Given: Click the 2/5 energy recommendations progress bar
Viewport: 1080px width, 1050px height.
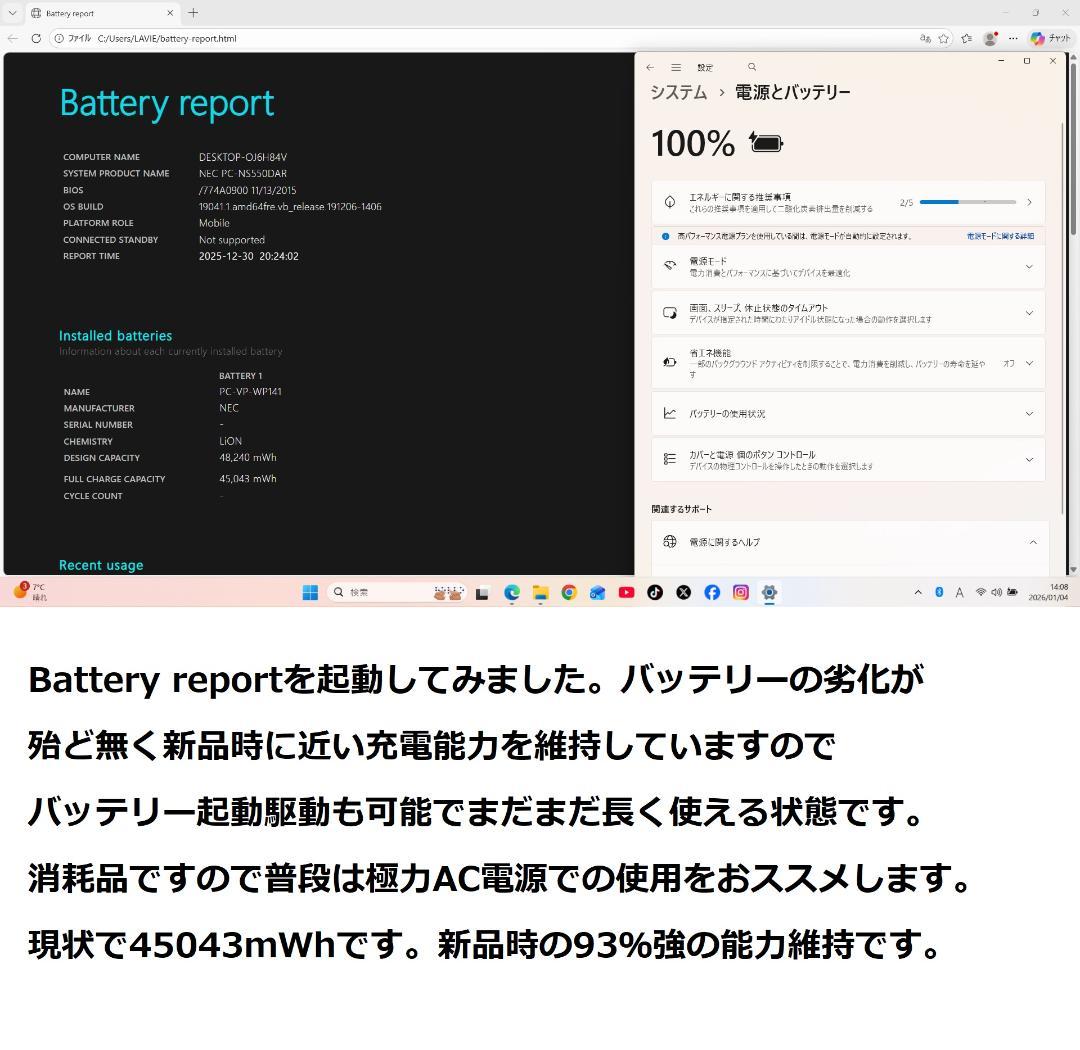Looking at the screenshot, I should [967, 201].
